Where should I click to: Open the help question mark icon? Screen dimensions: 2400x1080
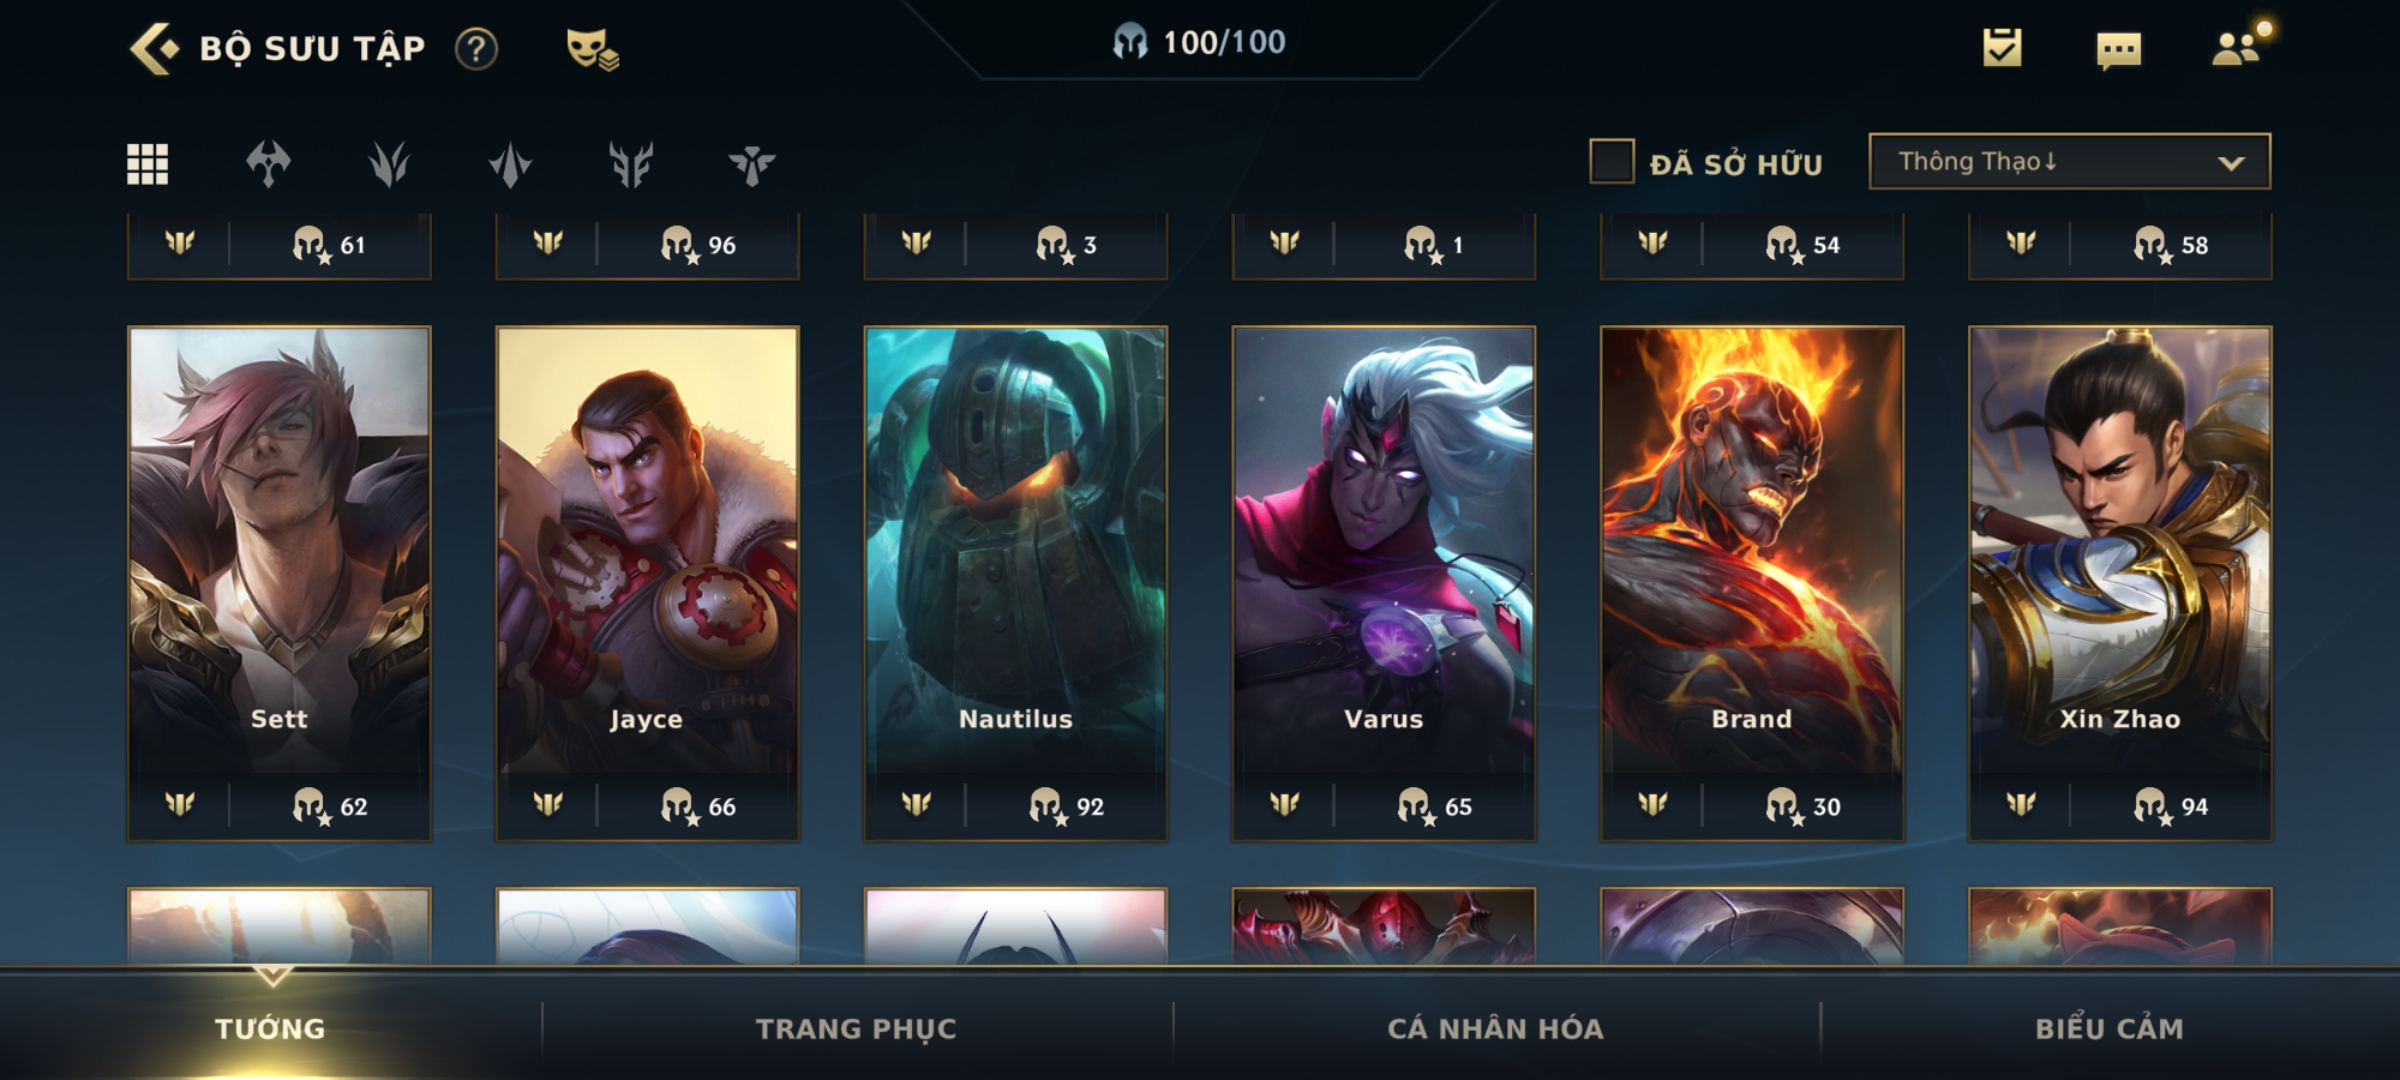[476, 48]
